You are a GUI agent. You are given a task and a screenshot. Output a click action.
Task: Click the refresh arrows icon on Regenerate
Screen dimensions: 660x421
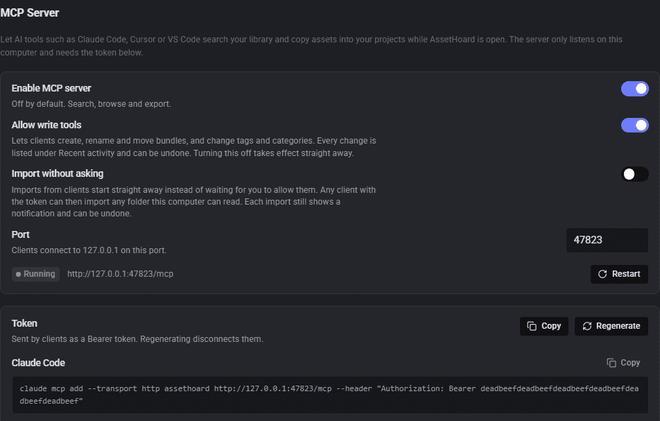pyautogui.click(x=587, y=326)
